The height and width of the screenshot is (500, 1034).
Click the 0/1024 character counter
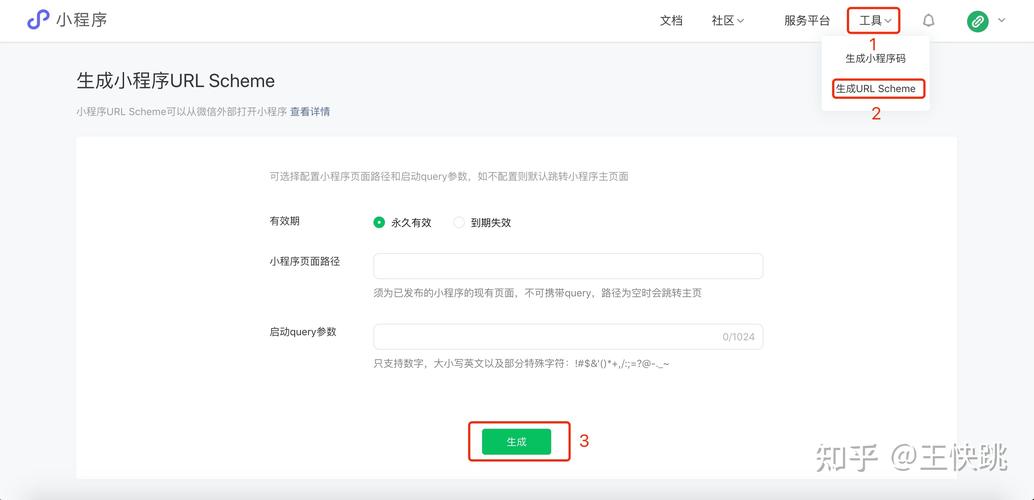(739, 336)
